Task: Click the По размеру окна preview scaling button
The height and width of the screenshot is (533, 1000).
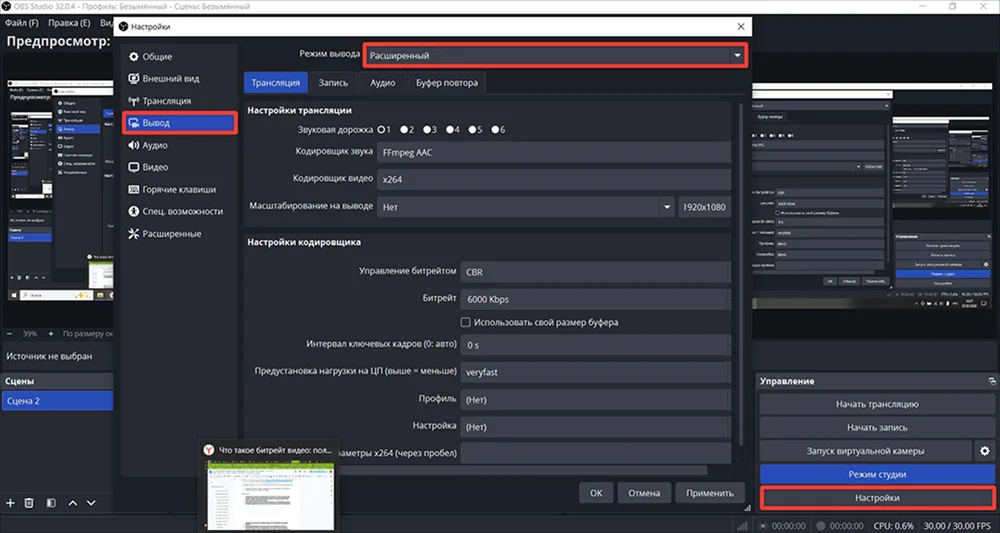Action: pos(88,333)
